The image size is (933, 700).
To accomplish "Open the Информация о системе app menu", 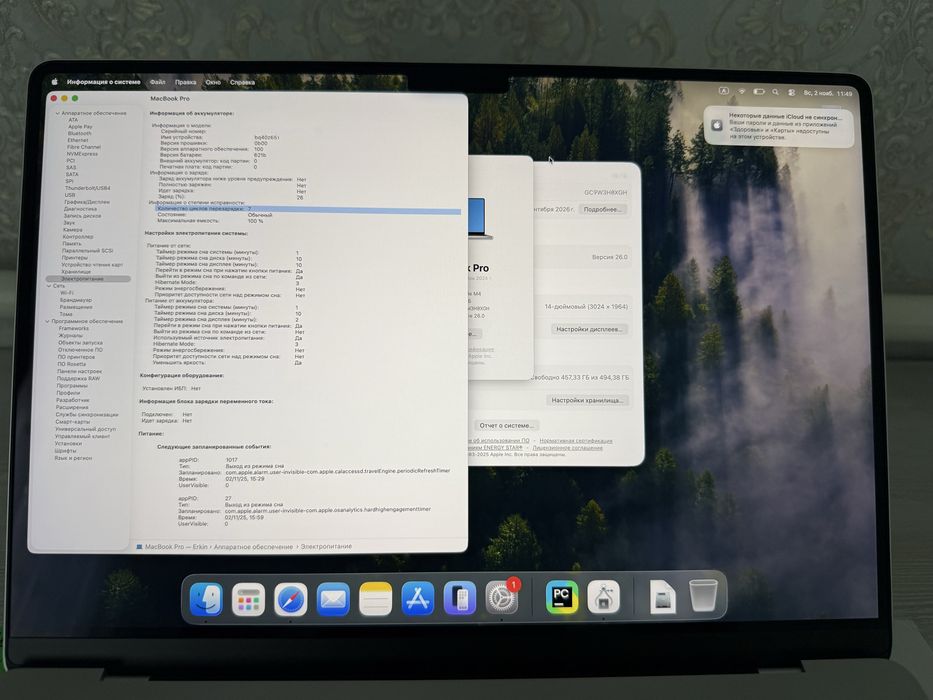I will click(x=104, y=82).
